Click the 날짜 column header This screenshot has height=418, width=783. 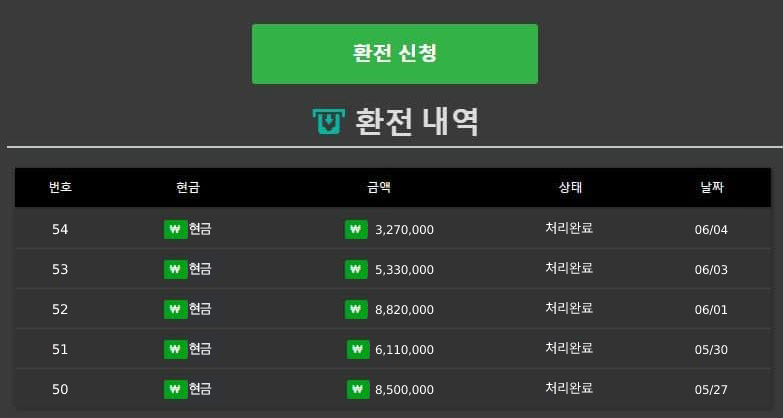pos(711,187)
